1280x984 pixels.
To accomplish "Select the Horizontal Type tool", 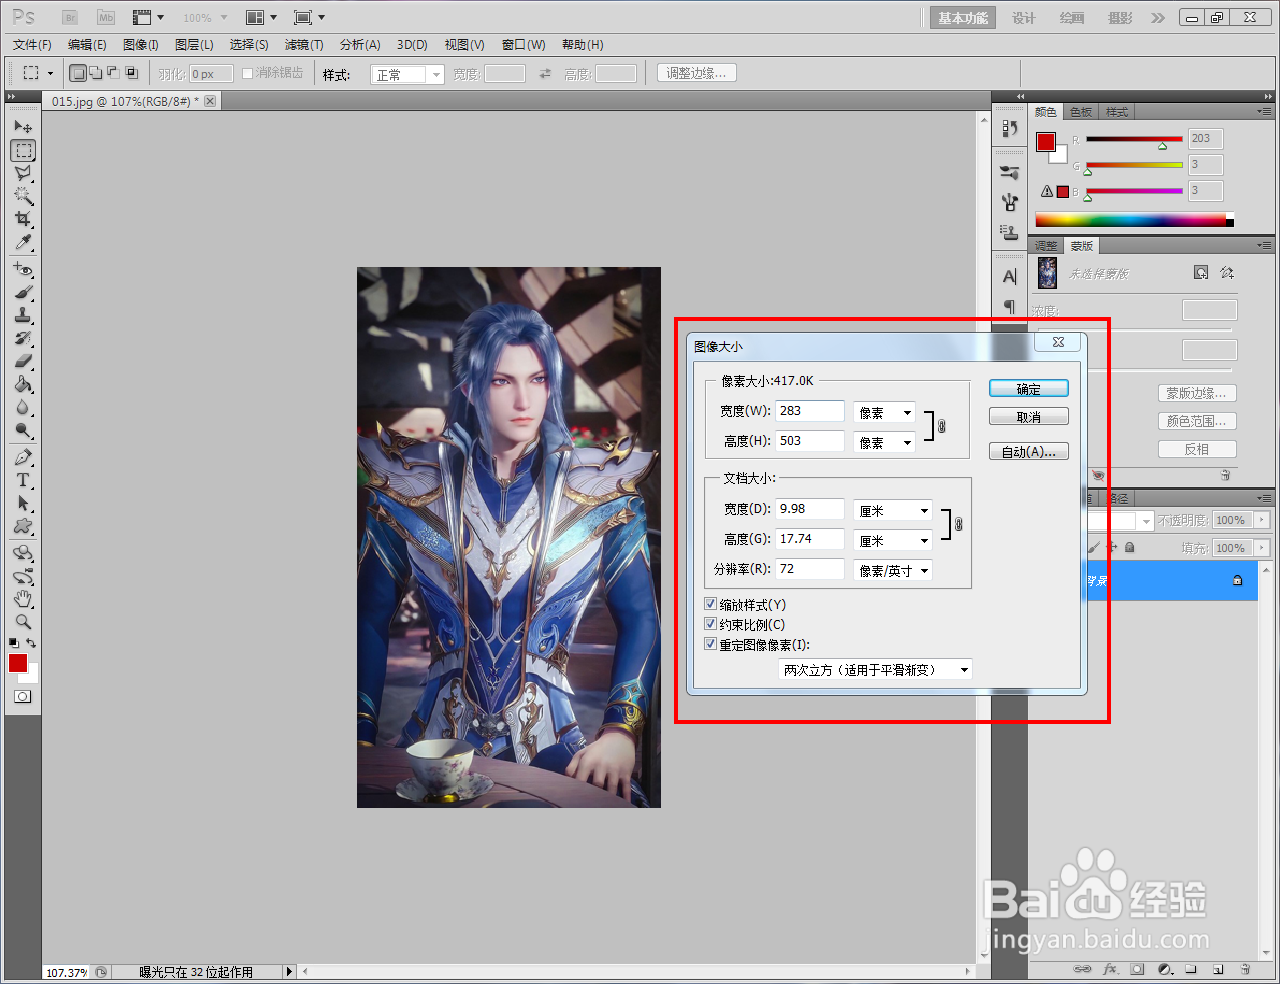I will [23, 481].
